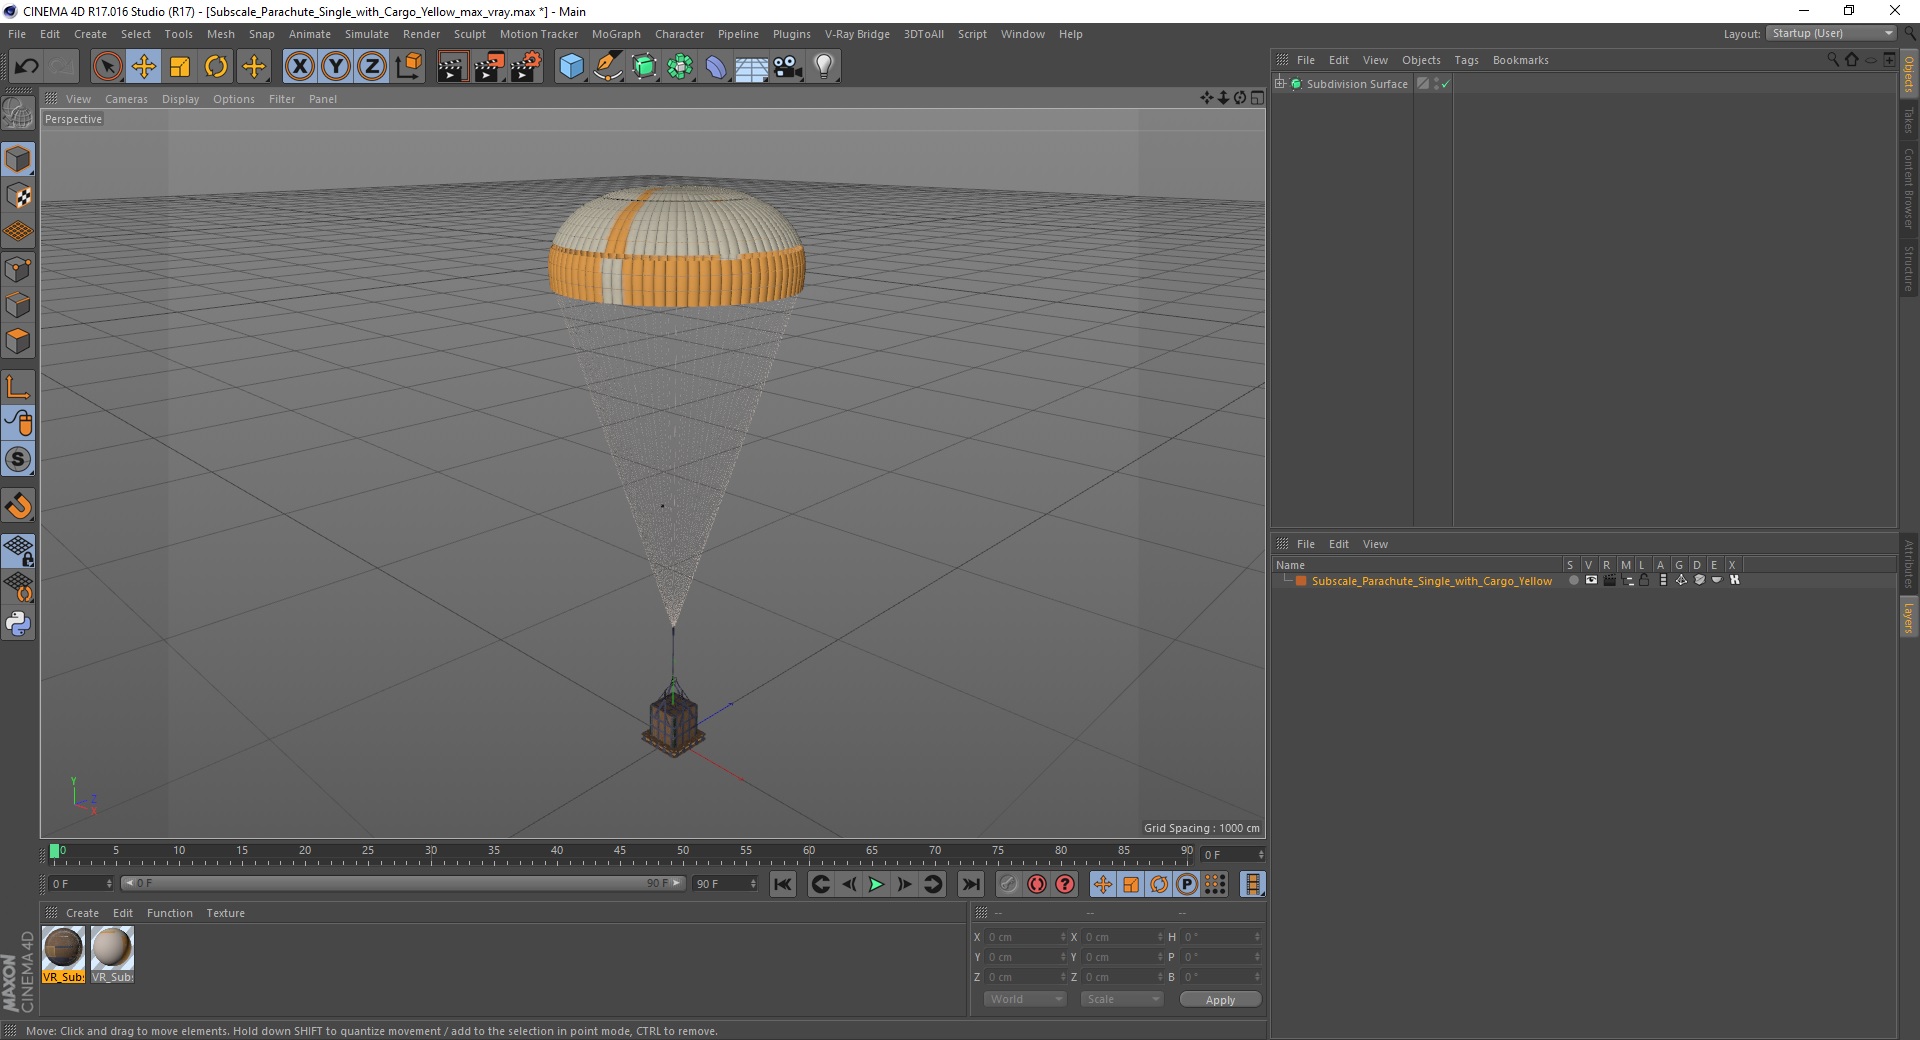Select the Live Selection tool

(107, 67)
